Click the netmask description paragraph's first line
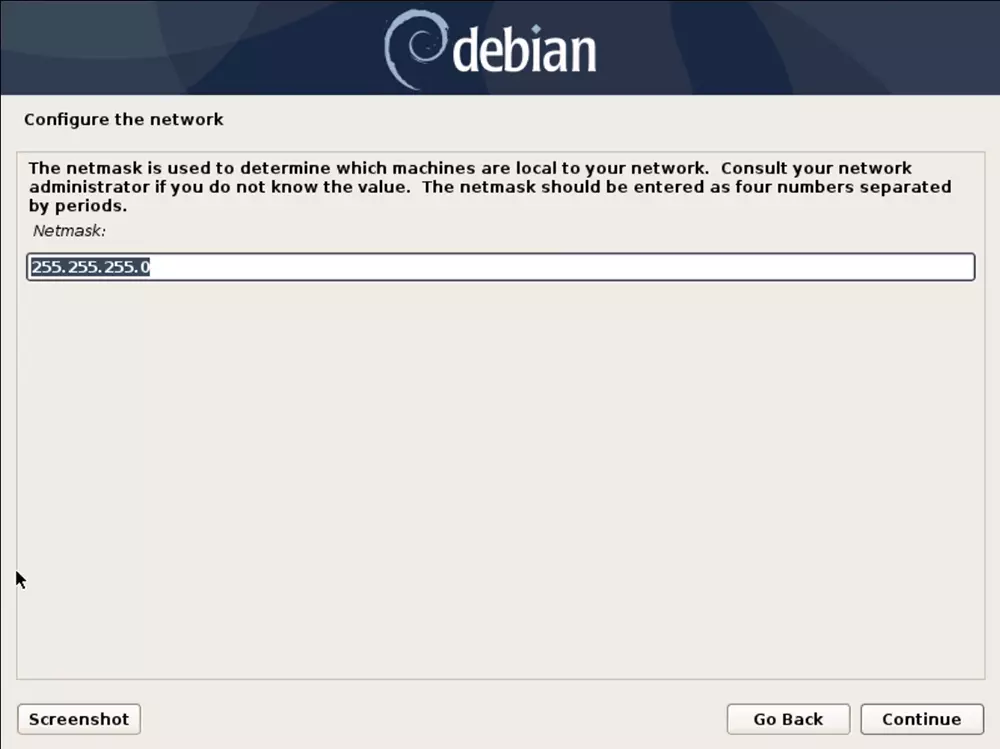This screenshot has height=749, width=1000. click(470, 168)
